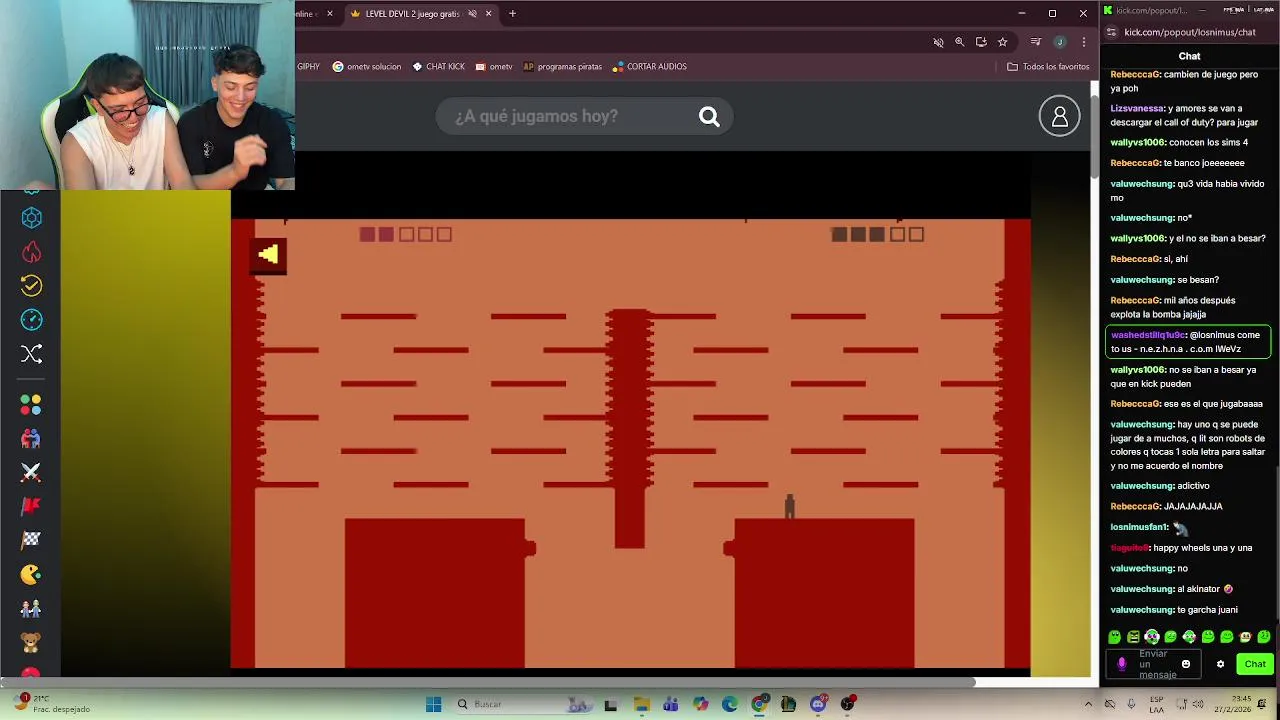Open the CHAT KICK bookmark
Image resolution: width=1280 pixels, height=720 pixels.
click(438, 67)
